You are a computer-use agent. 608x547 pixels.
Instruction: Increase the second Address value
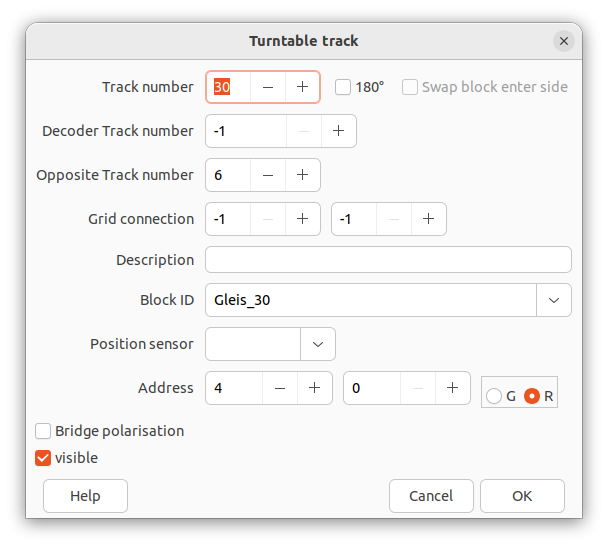coord(452,388)
